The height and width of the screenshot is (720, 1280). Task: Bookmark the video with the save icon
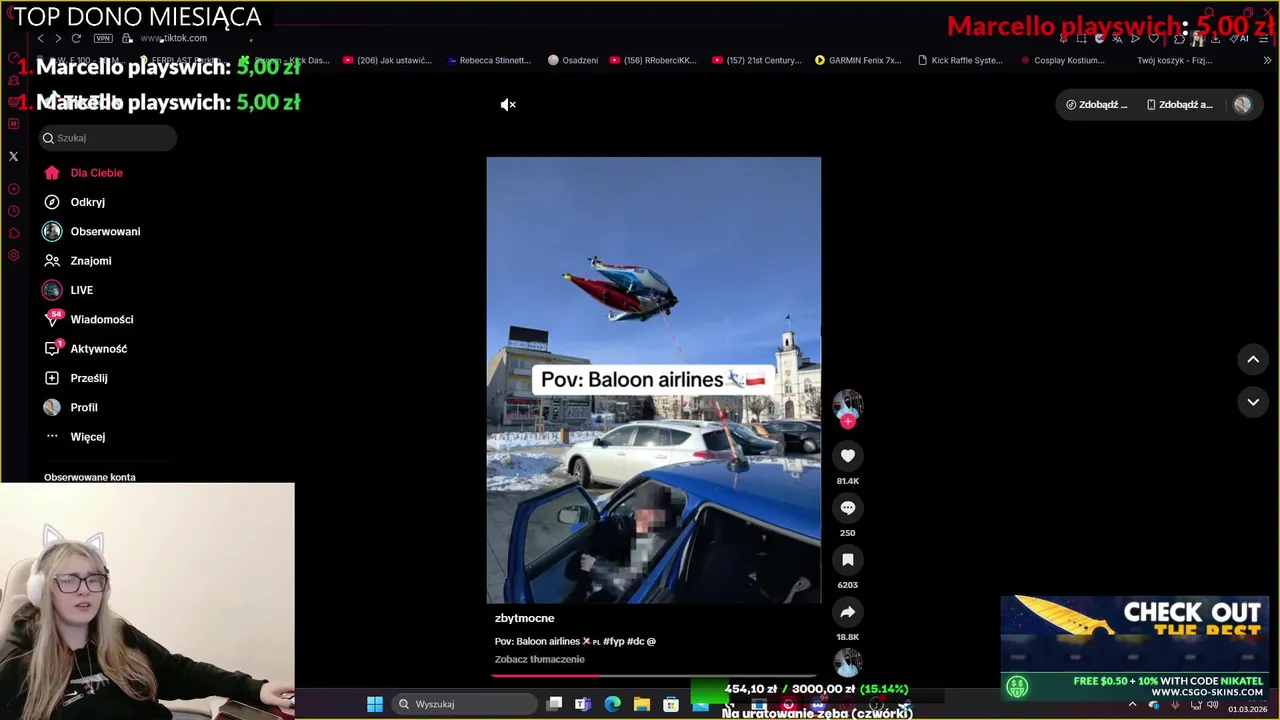(x=847, y=560)
